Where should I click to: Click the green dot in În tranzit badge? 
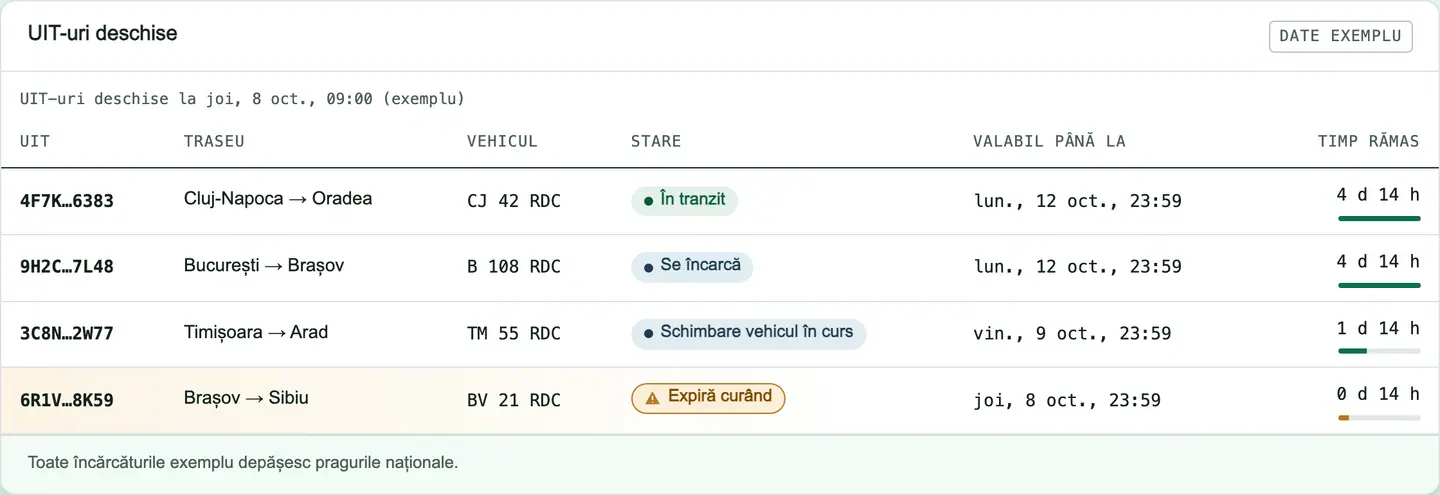click(649, 201)
